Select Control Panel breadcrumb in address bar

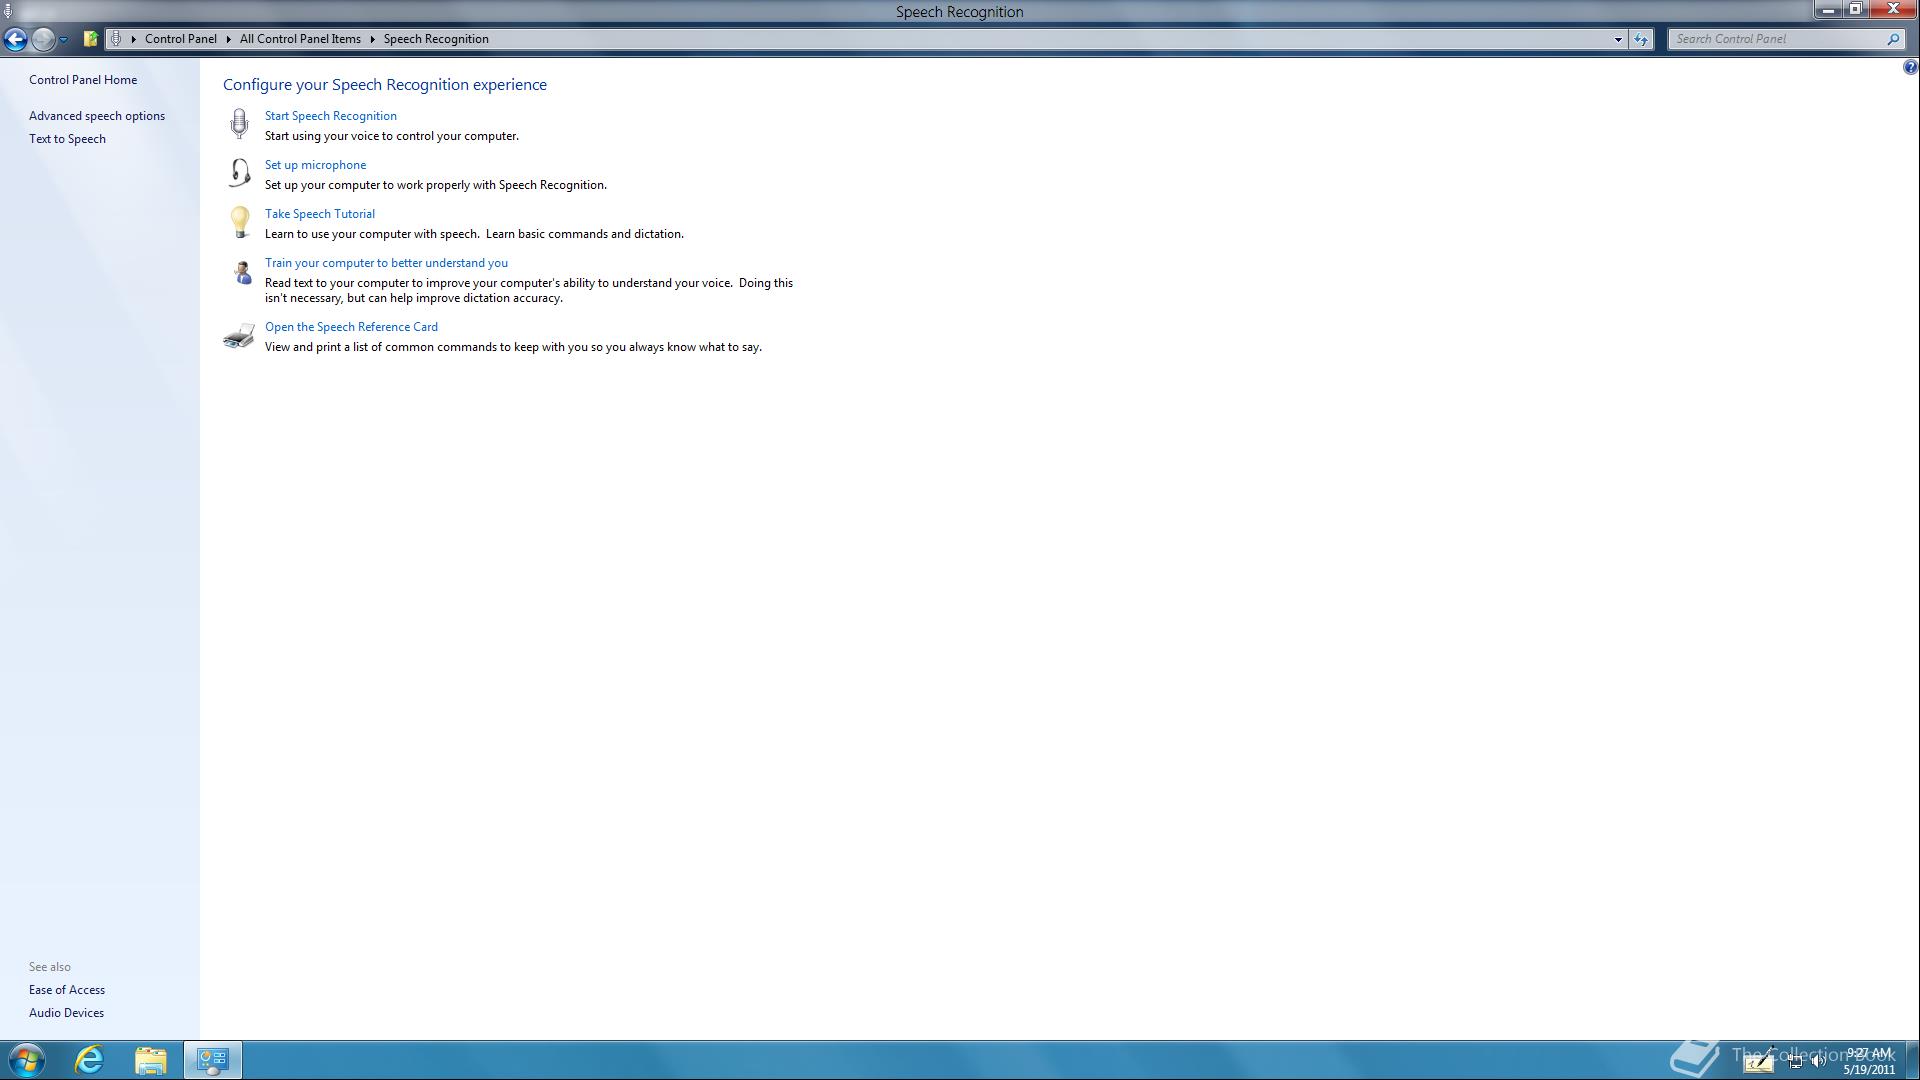180,39
